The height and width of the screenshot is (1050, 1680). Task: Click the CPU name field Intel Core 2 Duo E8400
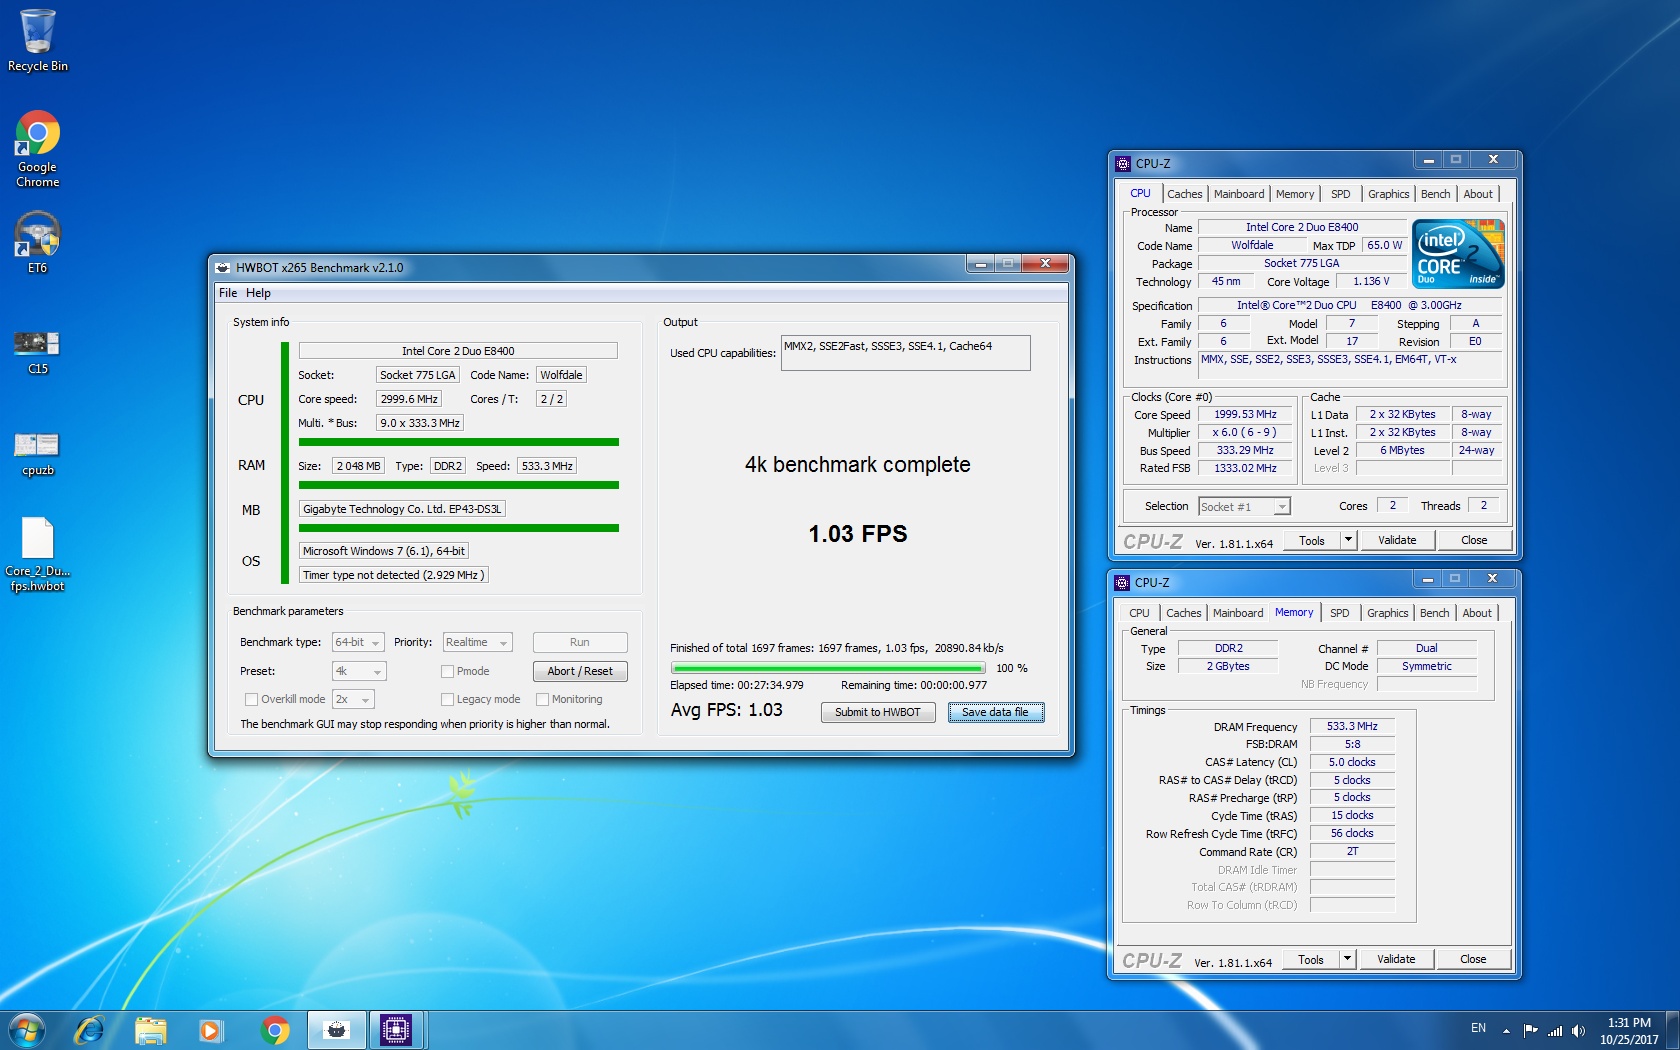pyautogui.click(x=458, y=351)
